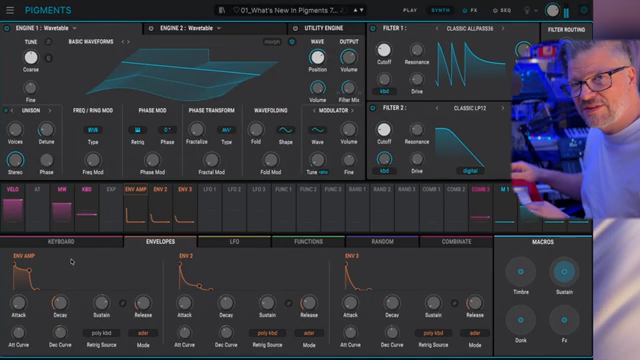640x360 pixels.
Task: Click ENV 2 sustain link icon
Action: tap(289, 303)
